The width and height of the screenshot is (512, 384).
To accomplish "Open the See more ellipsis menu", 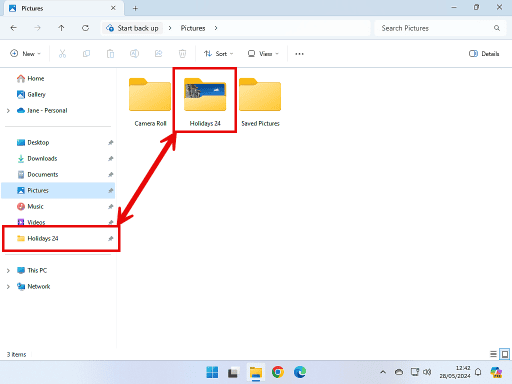I will tap(299, 54).
